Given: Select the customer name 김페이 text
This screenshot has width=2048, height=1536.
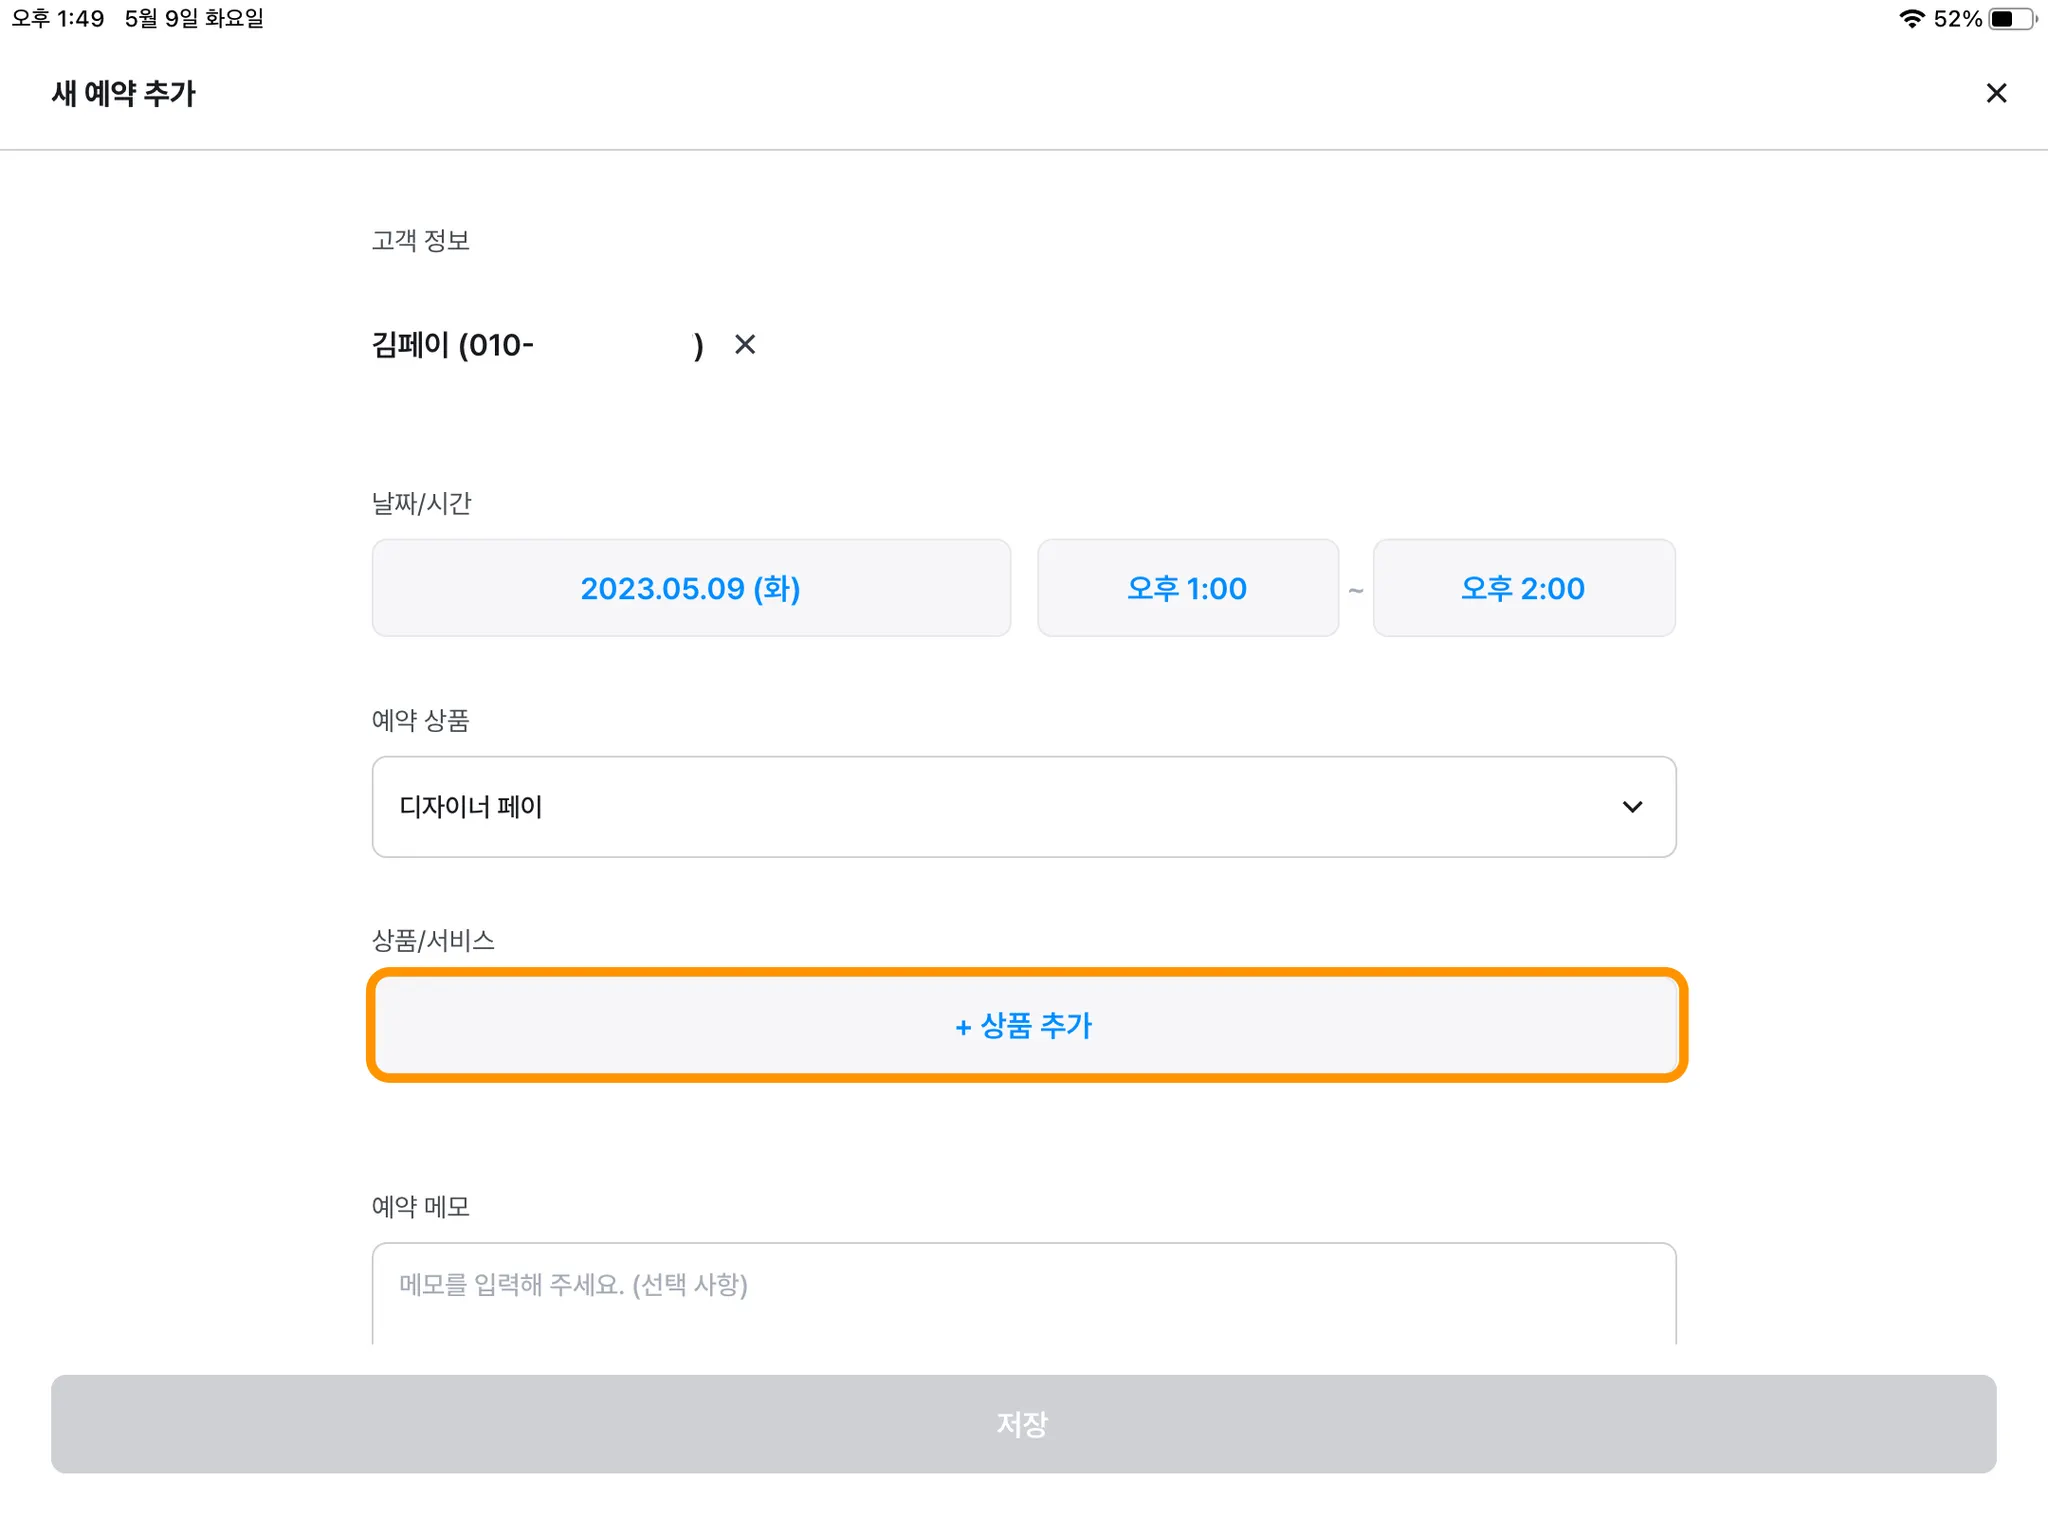Looking at the screenshot, I should (410, 345).
